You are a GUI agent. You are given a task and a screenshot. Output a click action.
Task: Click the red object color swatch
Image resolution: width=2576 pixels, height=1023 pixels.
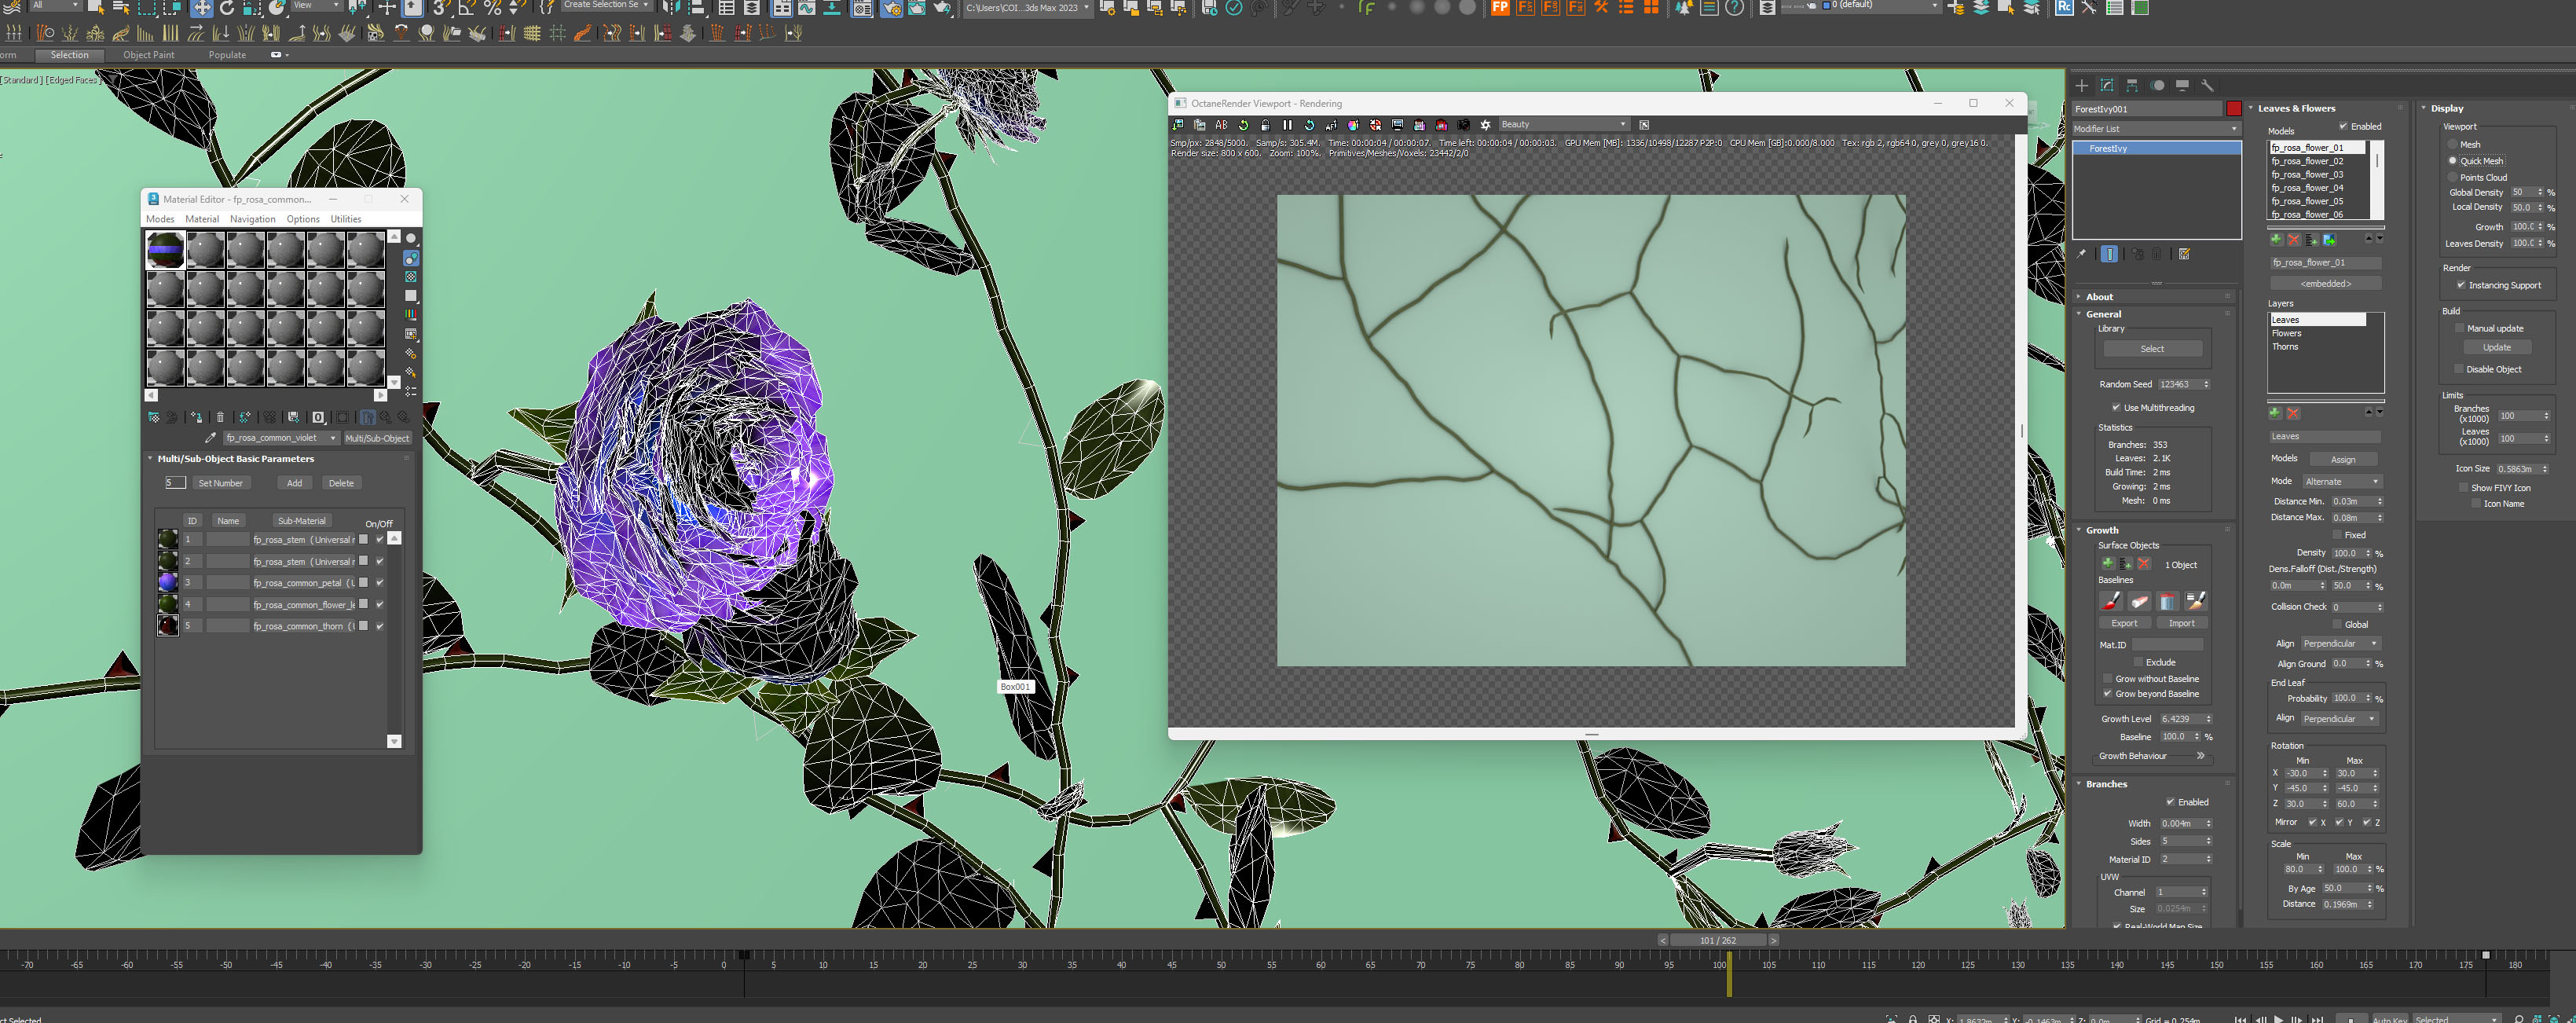2233,109
